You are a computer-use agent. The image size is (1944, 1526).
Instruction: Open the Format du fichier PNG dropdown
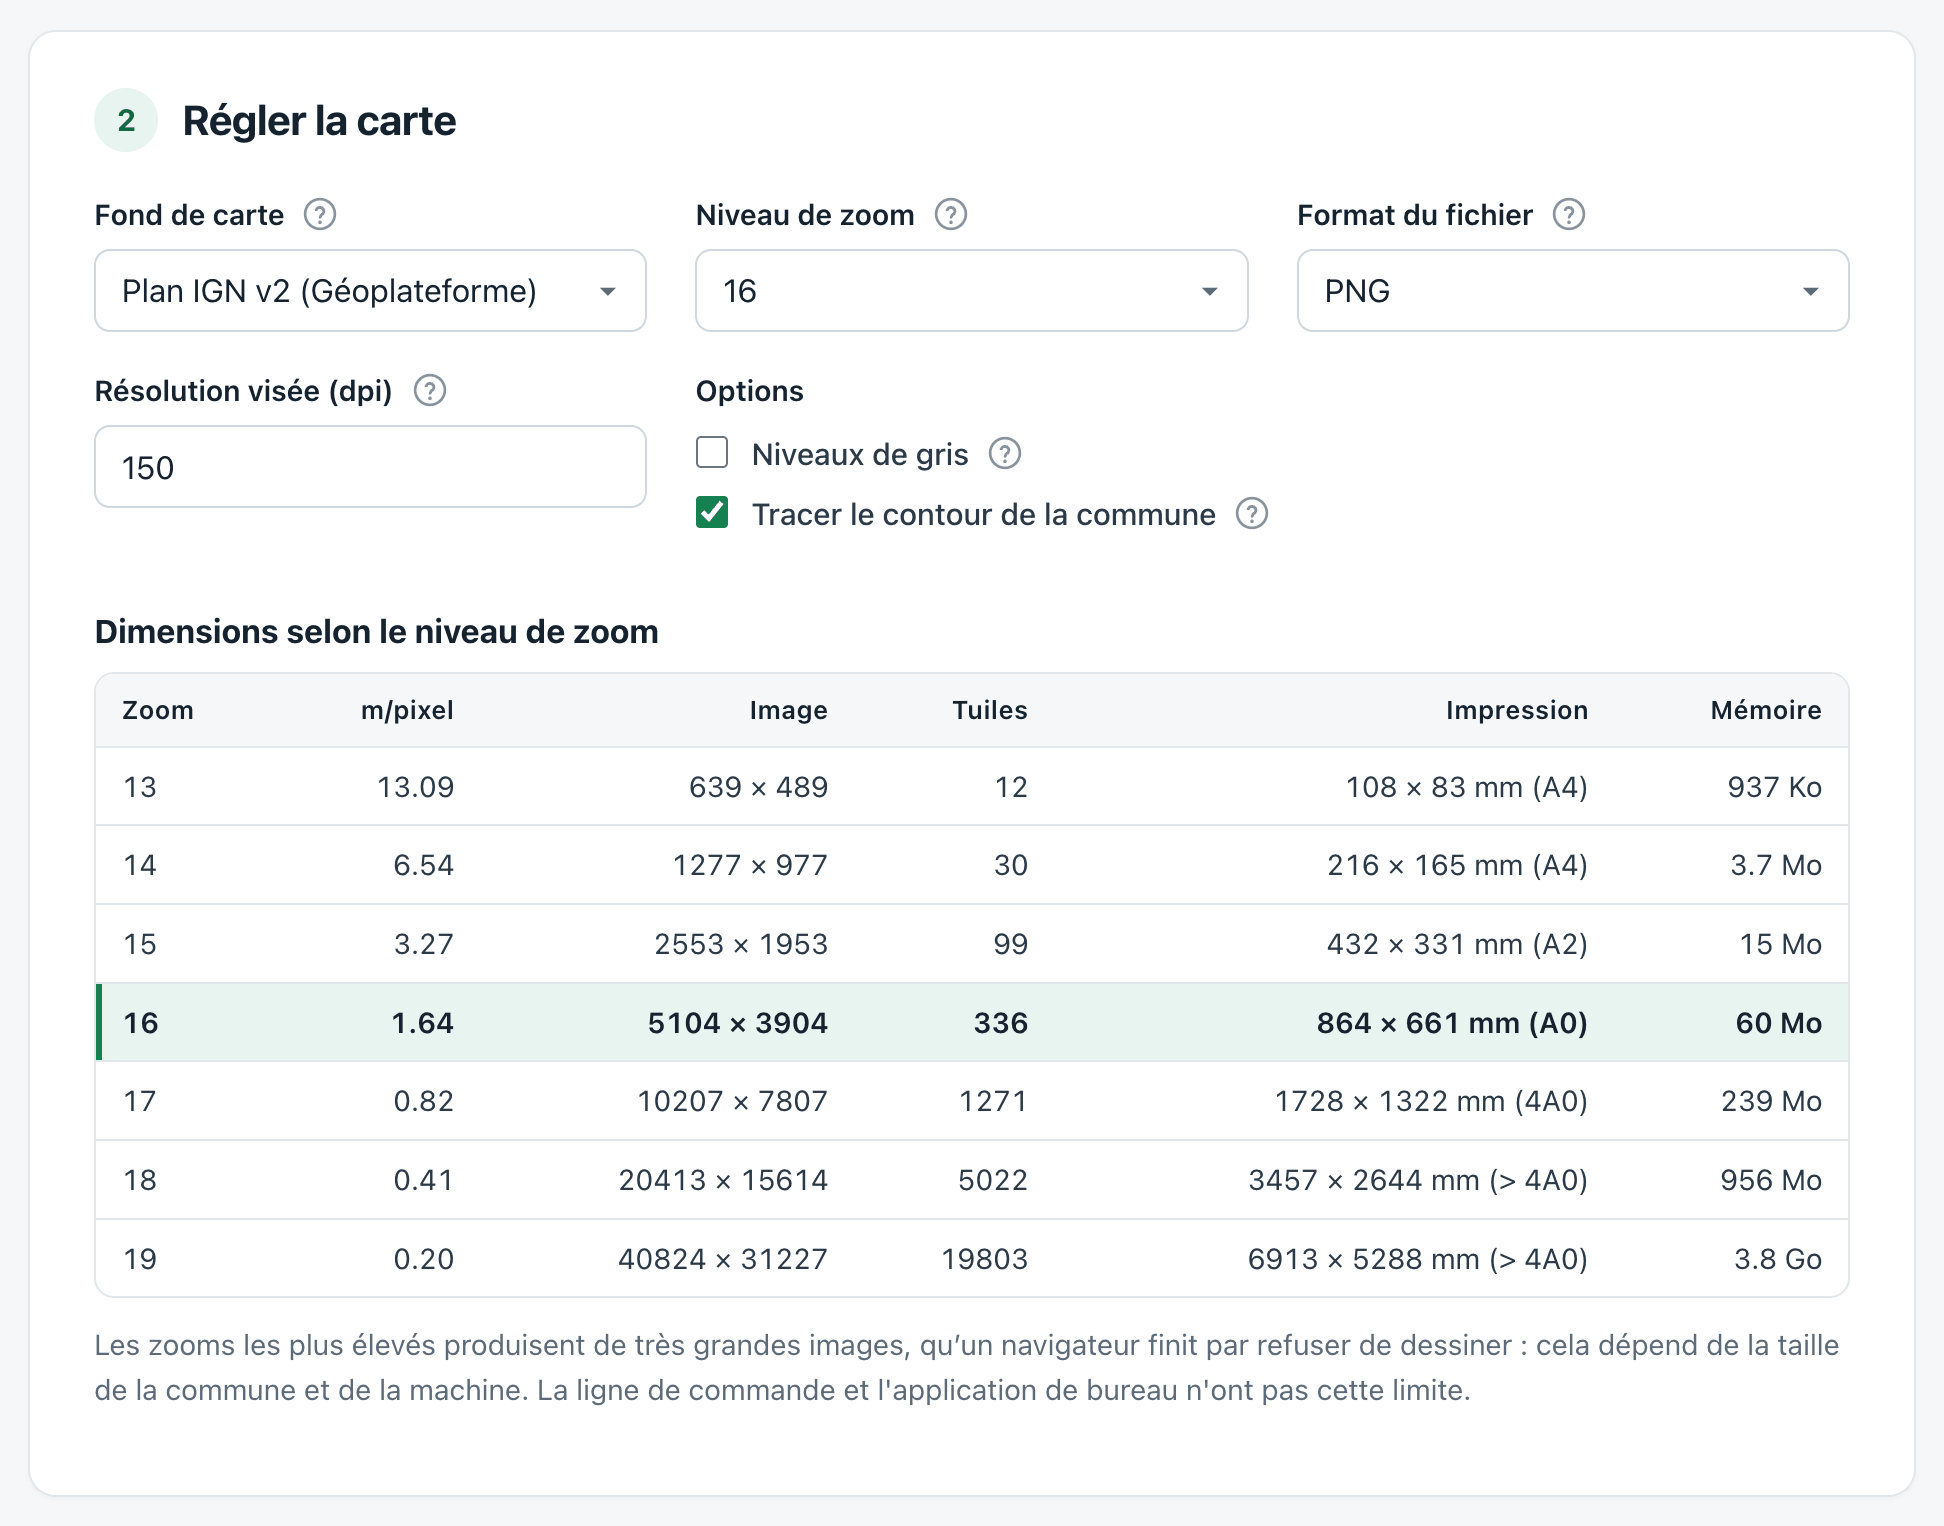point(1573,291)
